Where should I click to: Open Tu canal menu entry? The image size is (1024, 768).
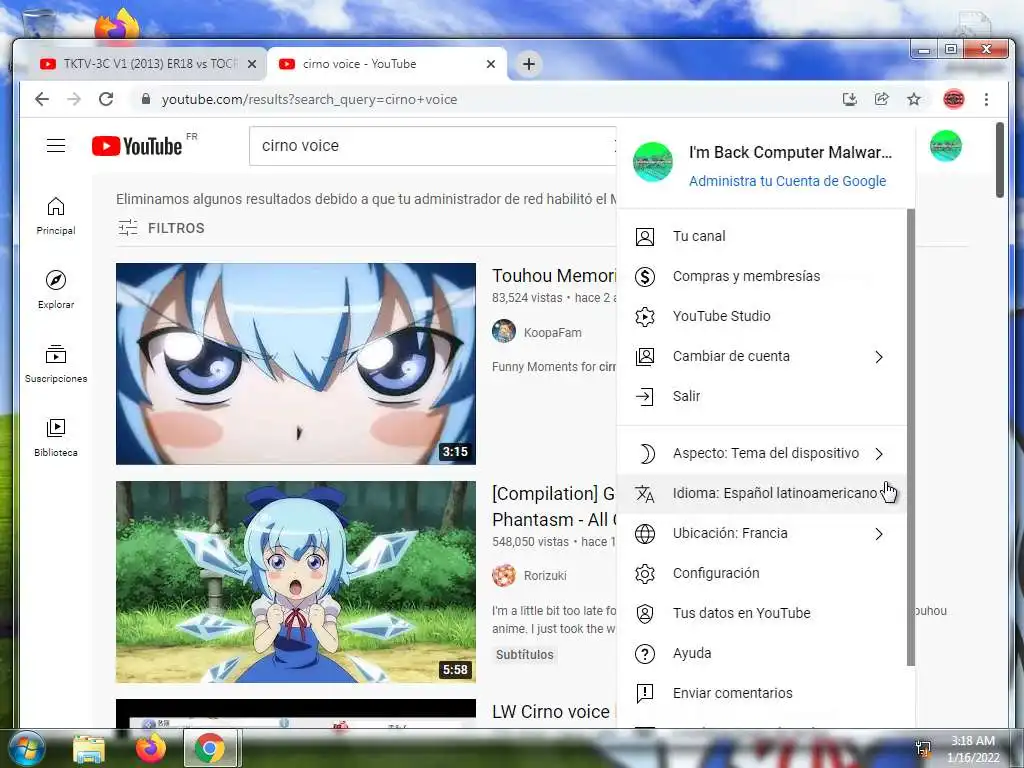click(762, 236)
